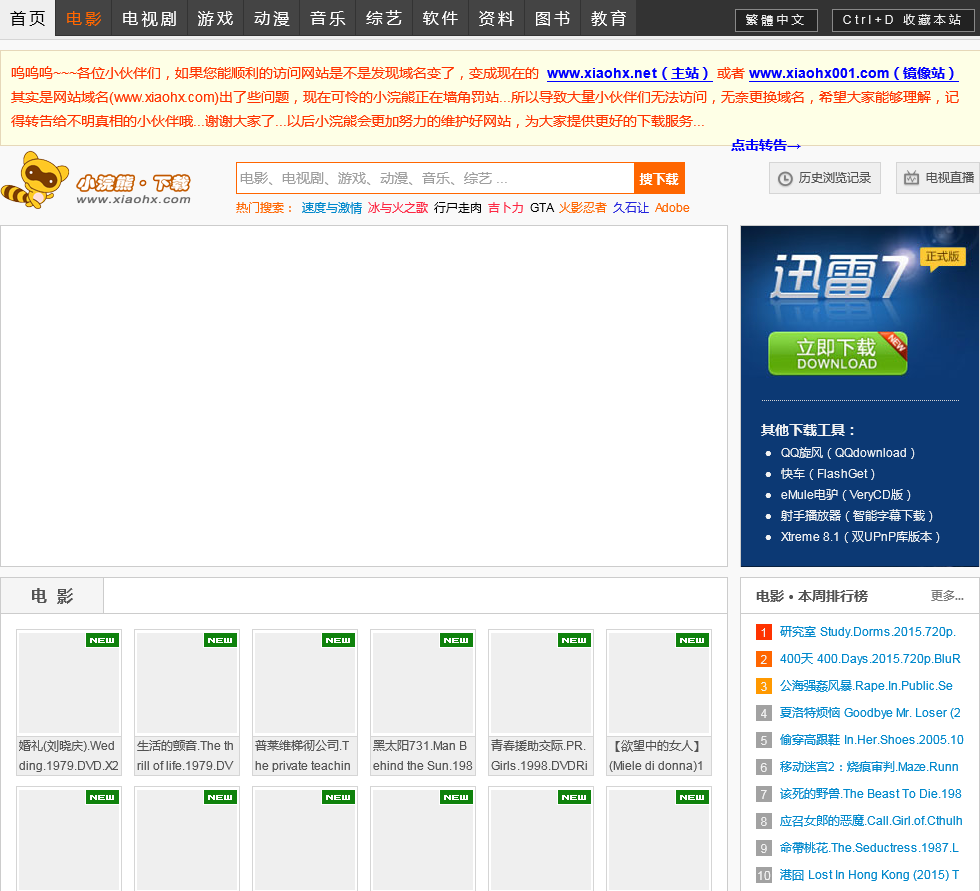Open the Xtreme 8.1 download link
Image resolution: width=980 pixels, height=891 pixels.
(860, 537)
